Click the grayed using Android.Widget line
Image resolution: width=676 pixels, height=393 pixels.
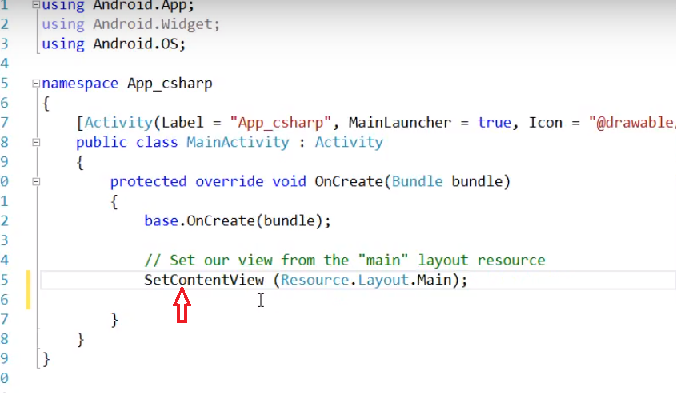[130, 24]
